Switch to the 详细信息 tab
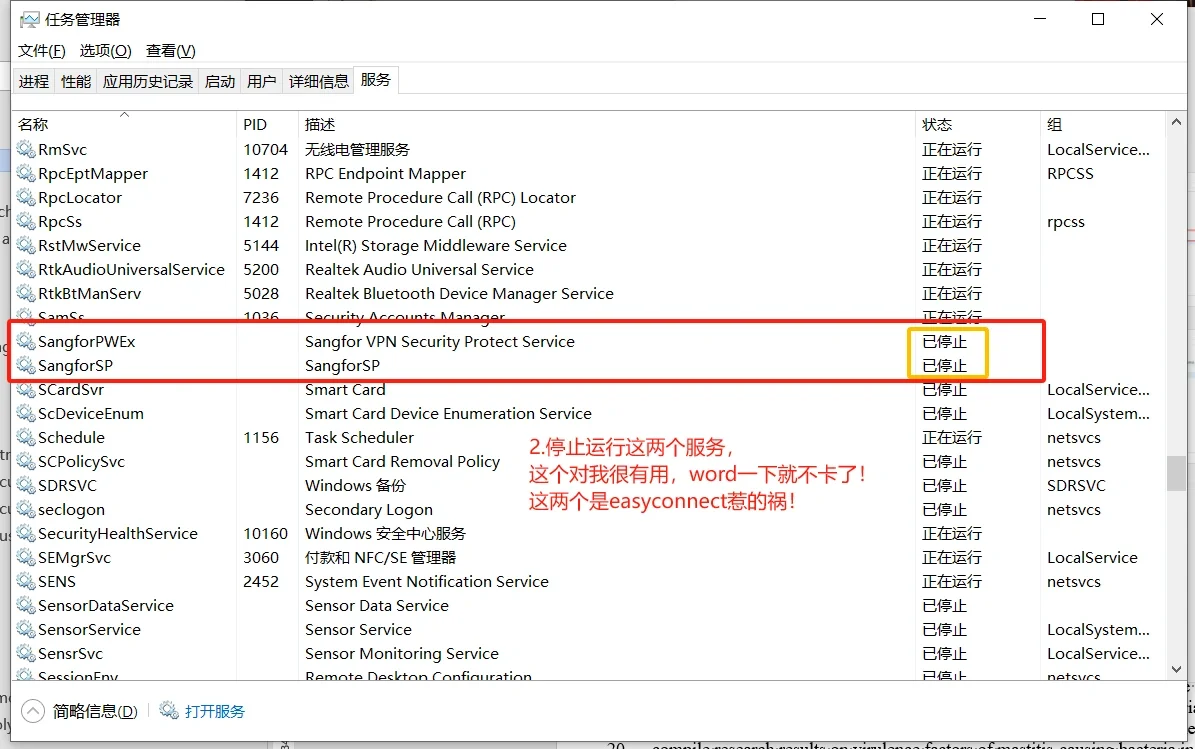The width and height of the screenshot is (1195, 749). [x=319, y=82]
